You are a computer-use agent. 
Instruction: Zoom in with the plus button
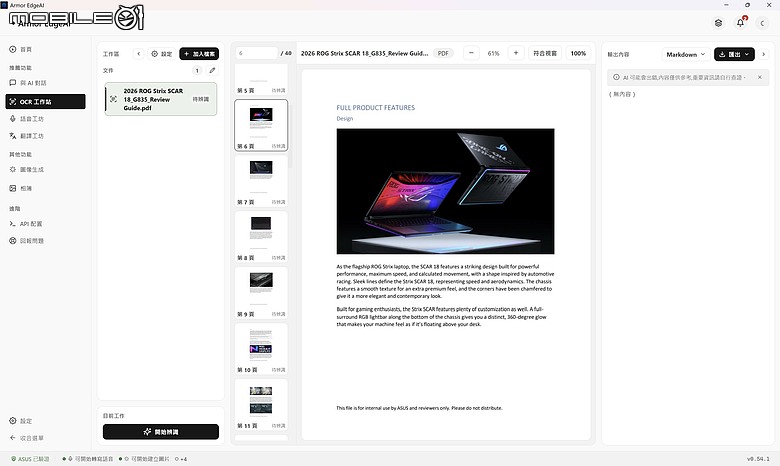(x=516, y=53)
